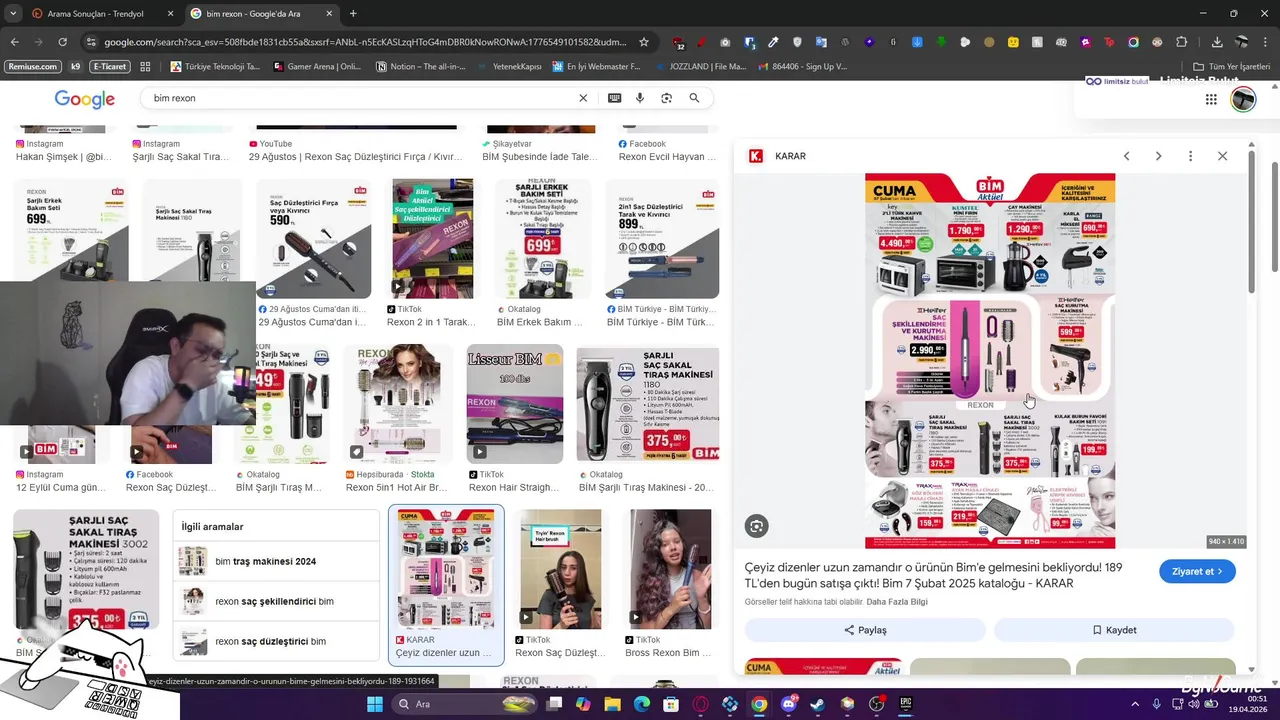Open the JOZZLAND File Manager bookmark
Viewport: 1280px width, 720px height.
(701, 67)
